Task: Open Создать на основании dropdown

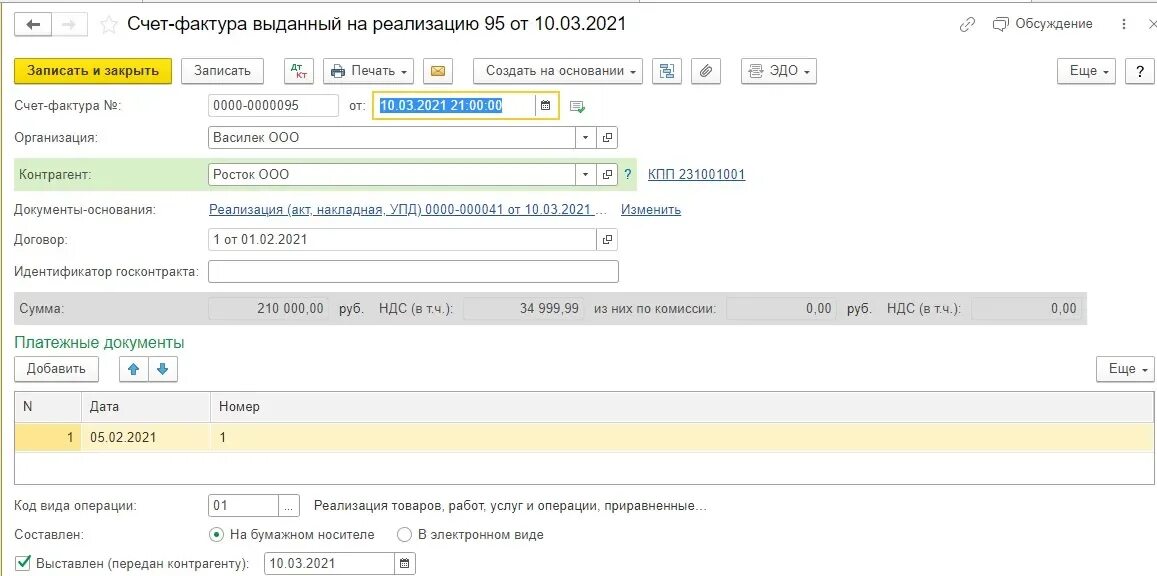Action: pyautogui.click(x=557, y=70)
